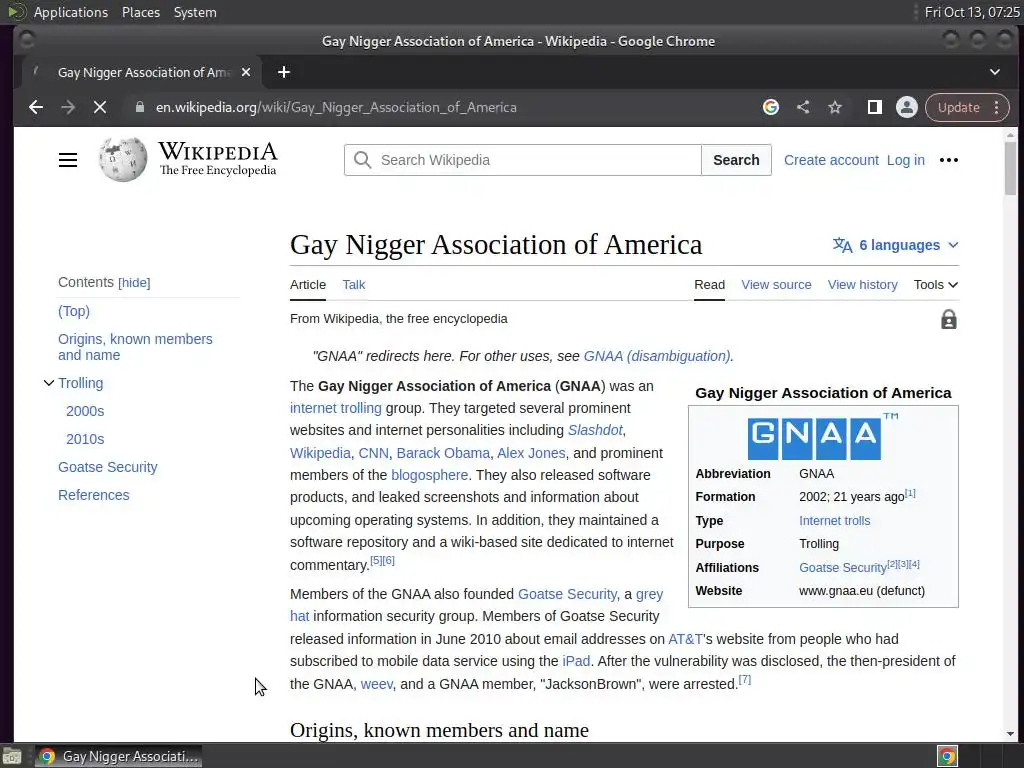
Task: Open Wikipedia's hamburger main menu
Action: pyautogui.click(x=68, y=160)
